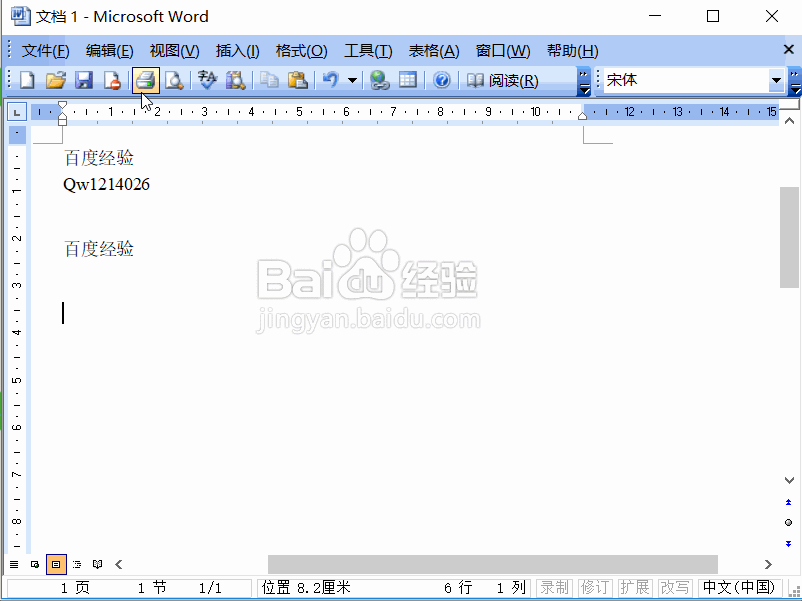Paste from clipboard using toolbar icon

(x=294, y=80)
